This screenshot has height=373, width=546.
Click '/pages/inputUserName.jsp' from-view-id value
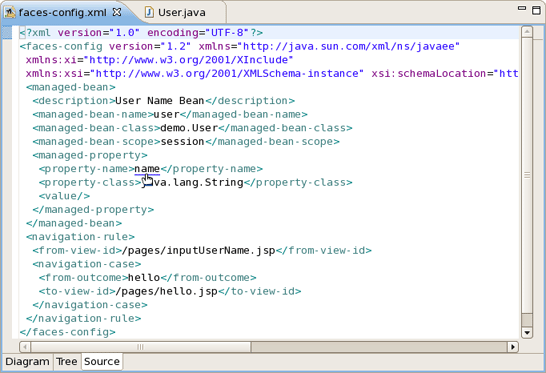(x=198, y=250)
